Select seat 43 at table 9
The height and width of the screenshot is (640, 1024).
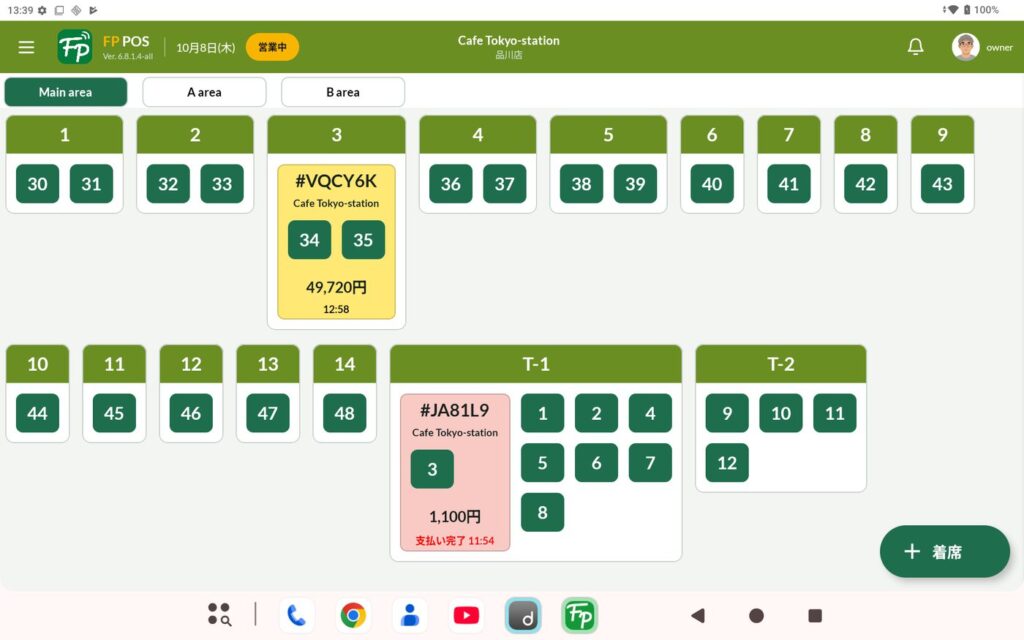(x=942, y=184)
